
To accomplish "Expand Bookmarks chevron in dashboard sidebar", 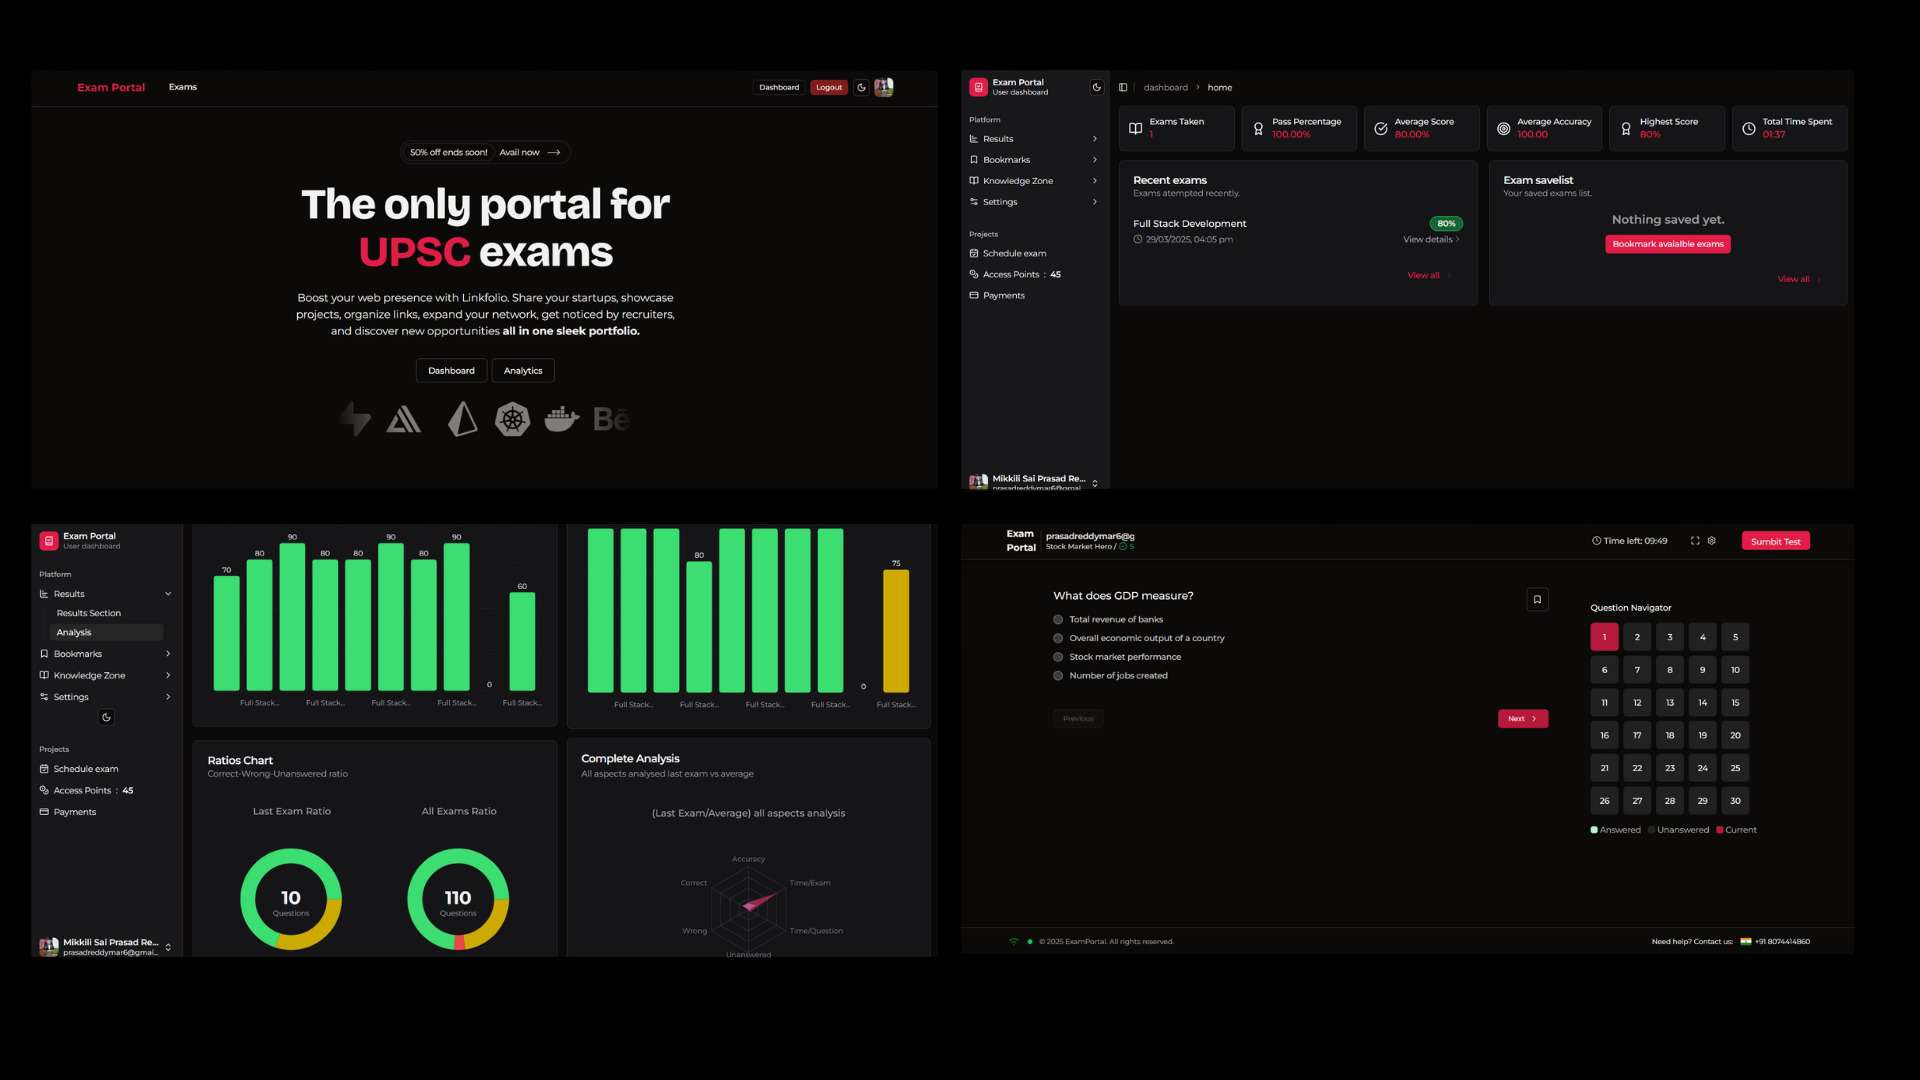I will pos(1095,160).
